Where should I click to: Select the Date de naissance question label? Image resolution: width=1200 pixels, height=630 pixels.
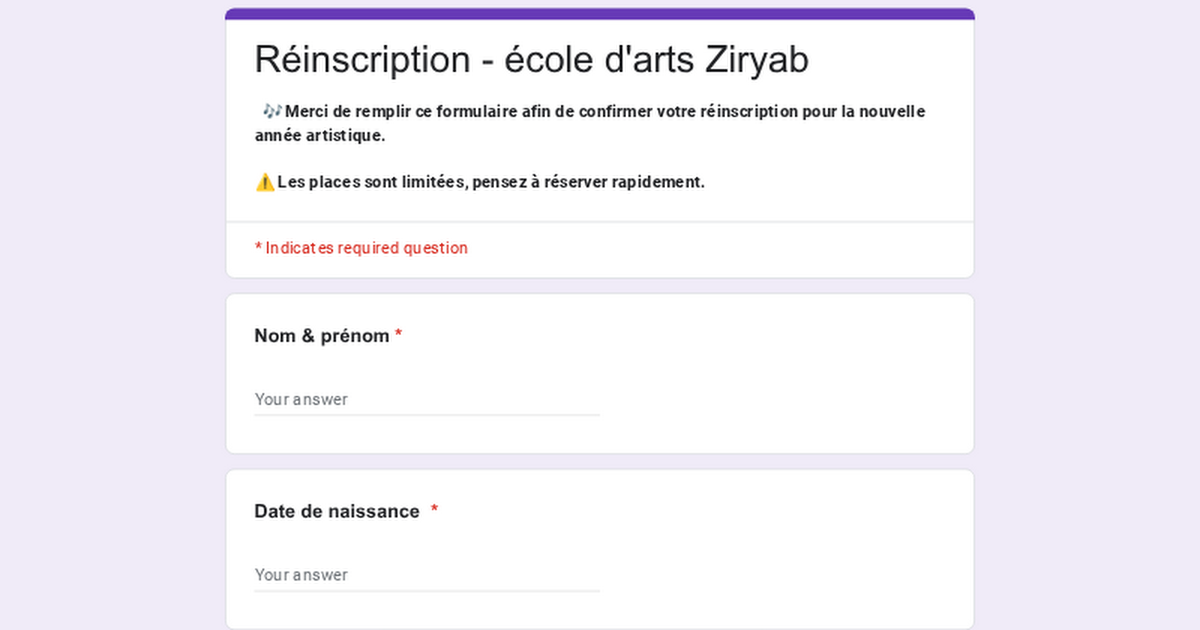click(335, 511)
